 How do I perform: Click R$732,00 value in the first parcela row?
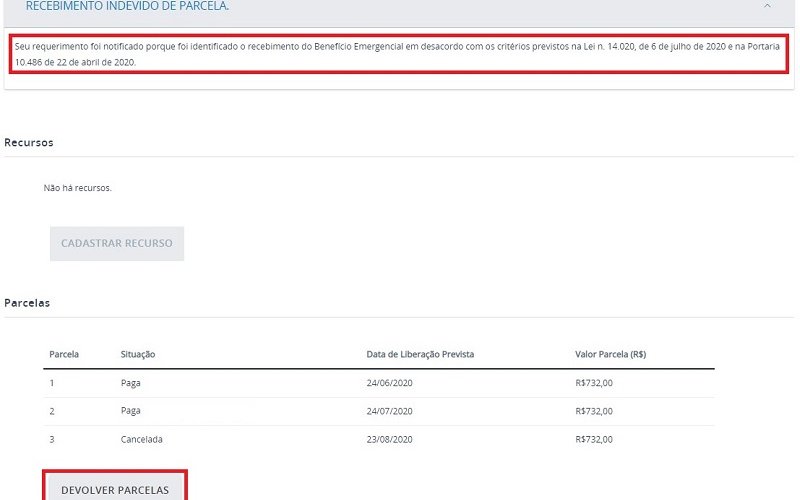click(x=594, y=383)
